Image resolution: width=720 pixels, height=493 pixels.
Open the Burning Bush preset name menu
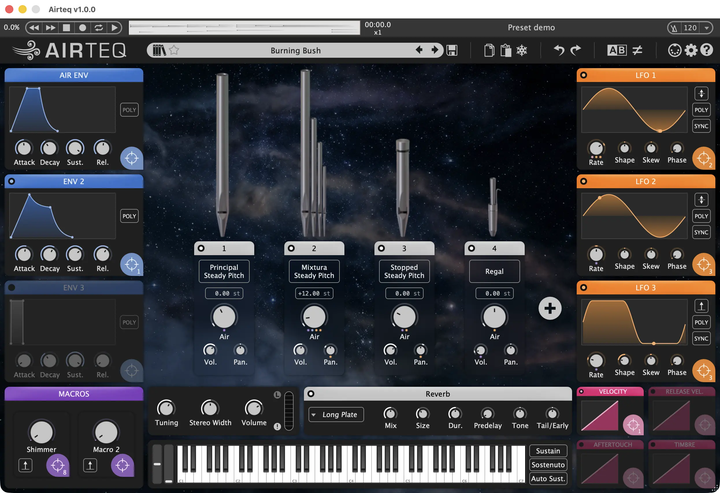point(295,50)
